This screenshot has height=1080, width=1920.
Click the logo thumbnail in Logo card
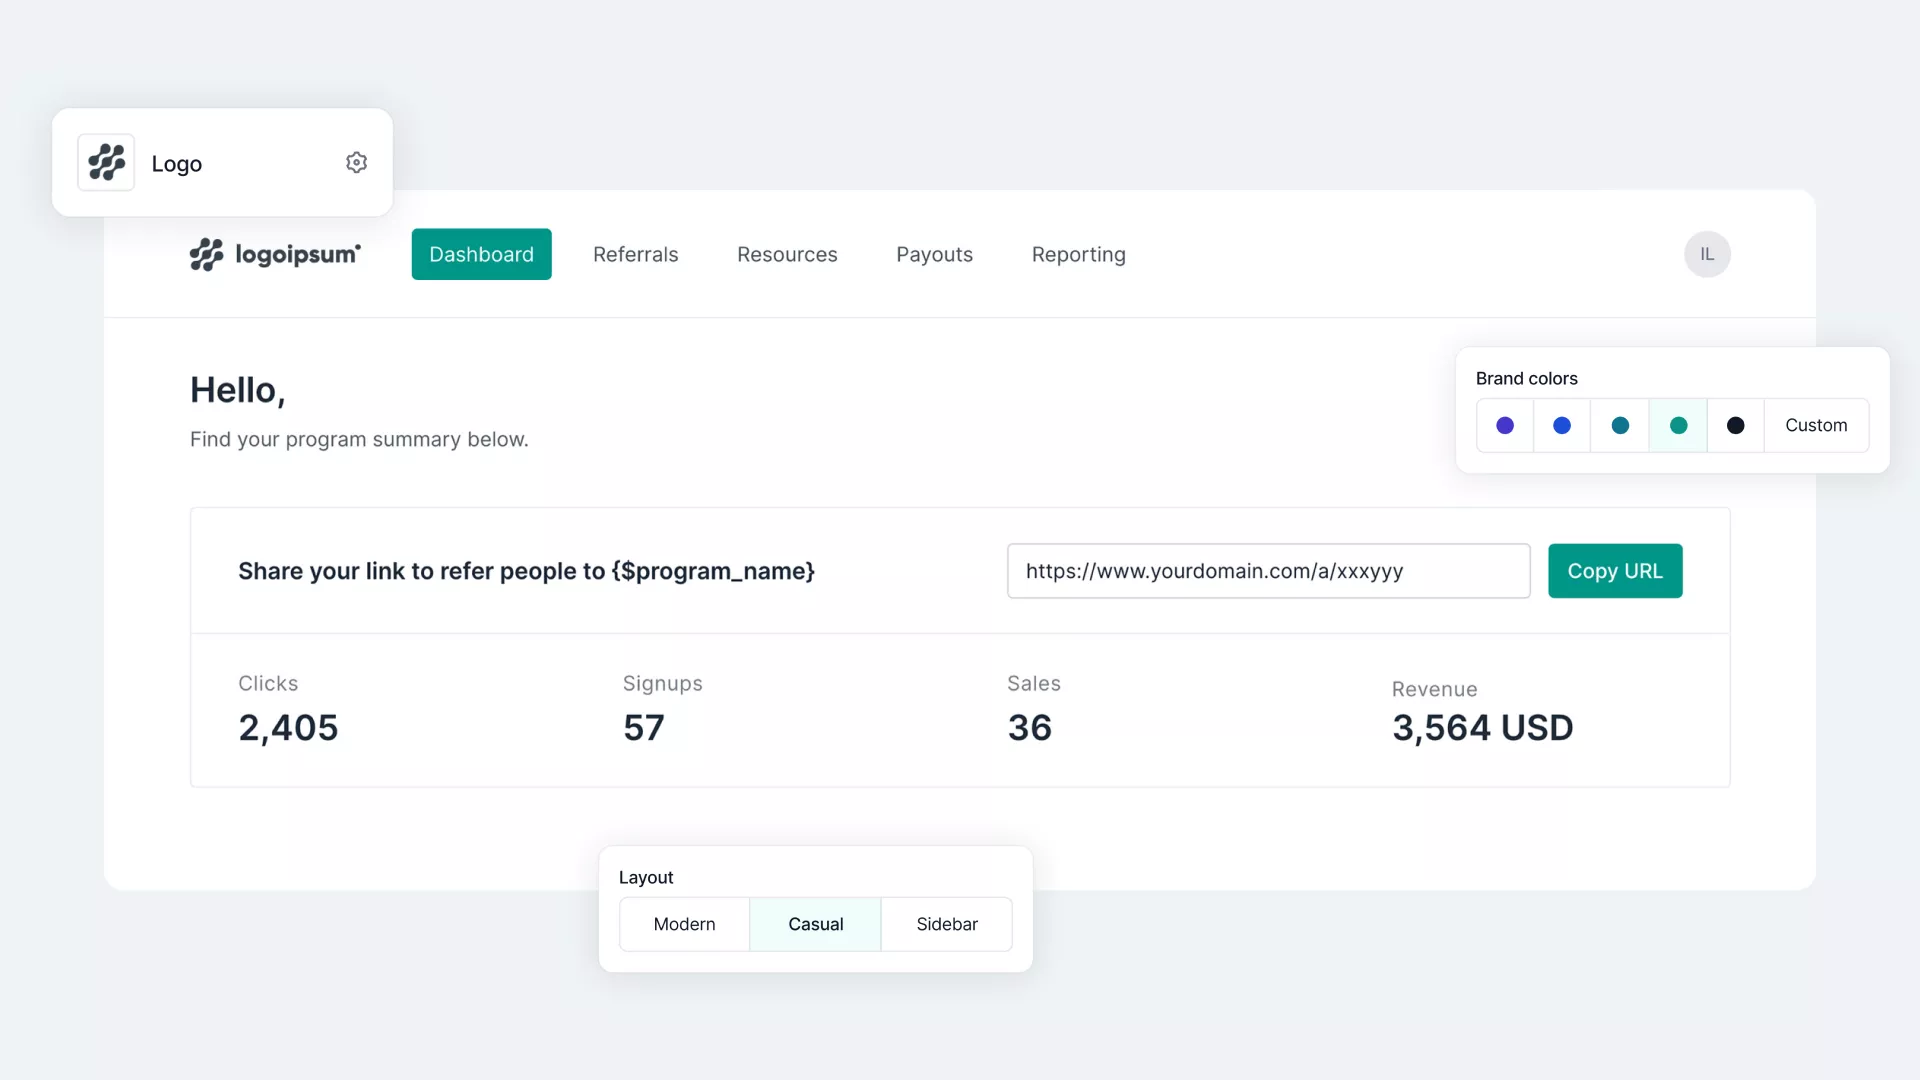coord(106,163)
